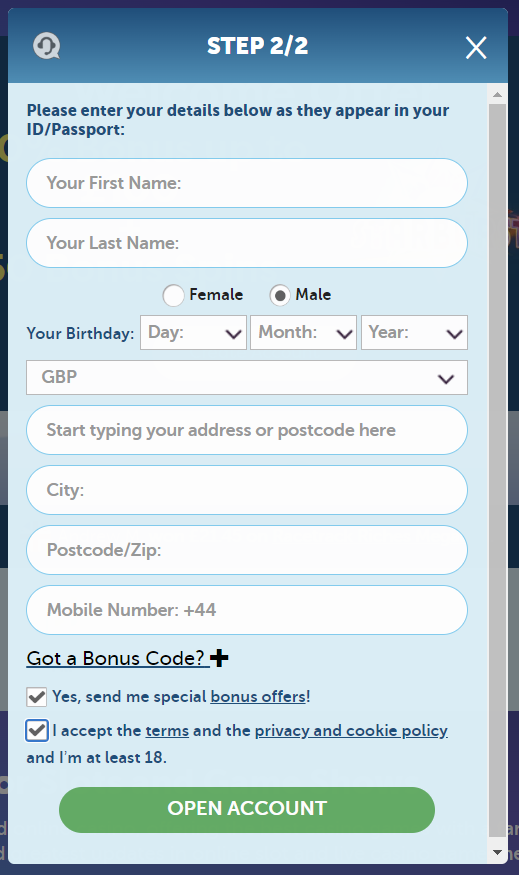
Task: Focus the Mobile Number field
Action: [247, 610]
